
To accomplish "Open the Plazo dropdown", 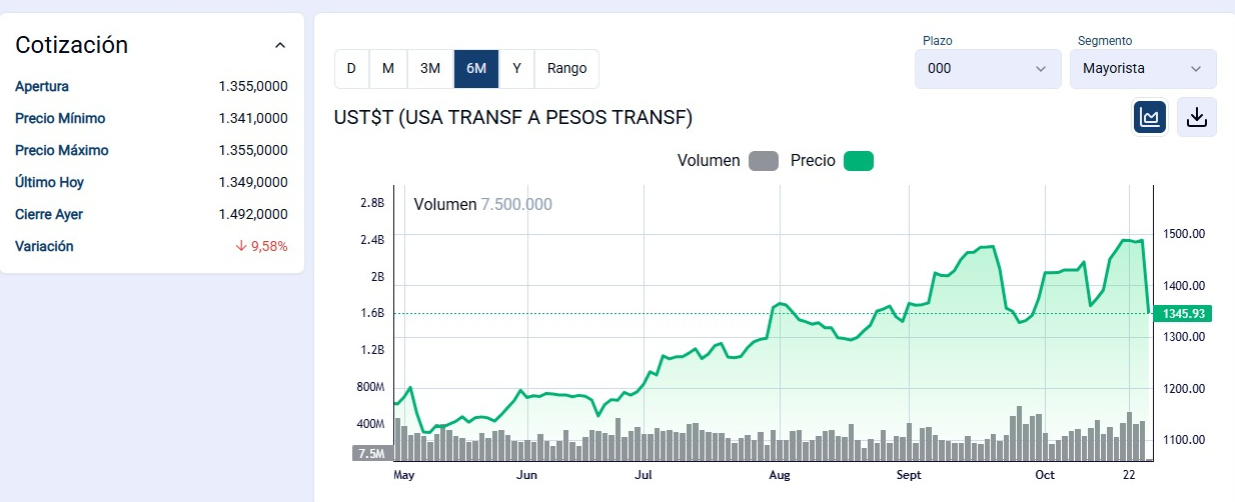I will pos(987,69).
